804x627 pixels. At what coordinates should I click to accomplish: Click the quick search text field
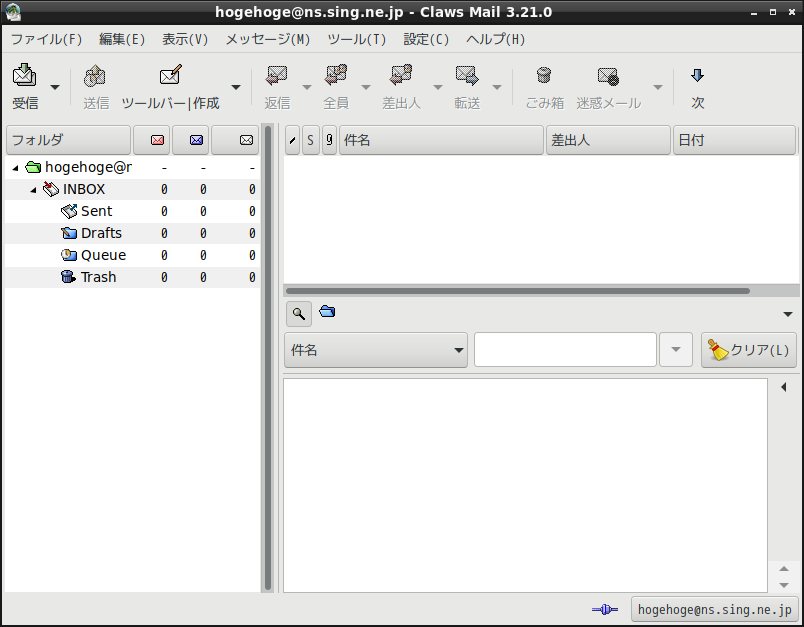[565, 350]
